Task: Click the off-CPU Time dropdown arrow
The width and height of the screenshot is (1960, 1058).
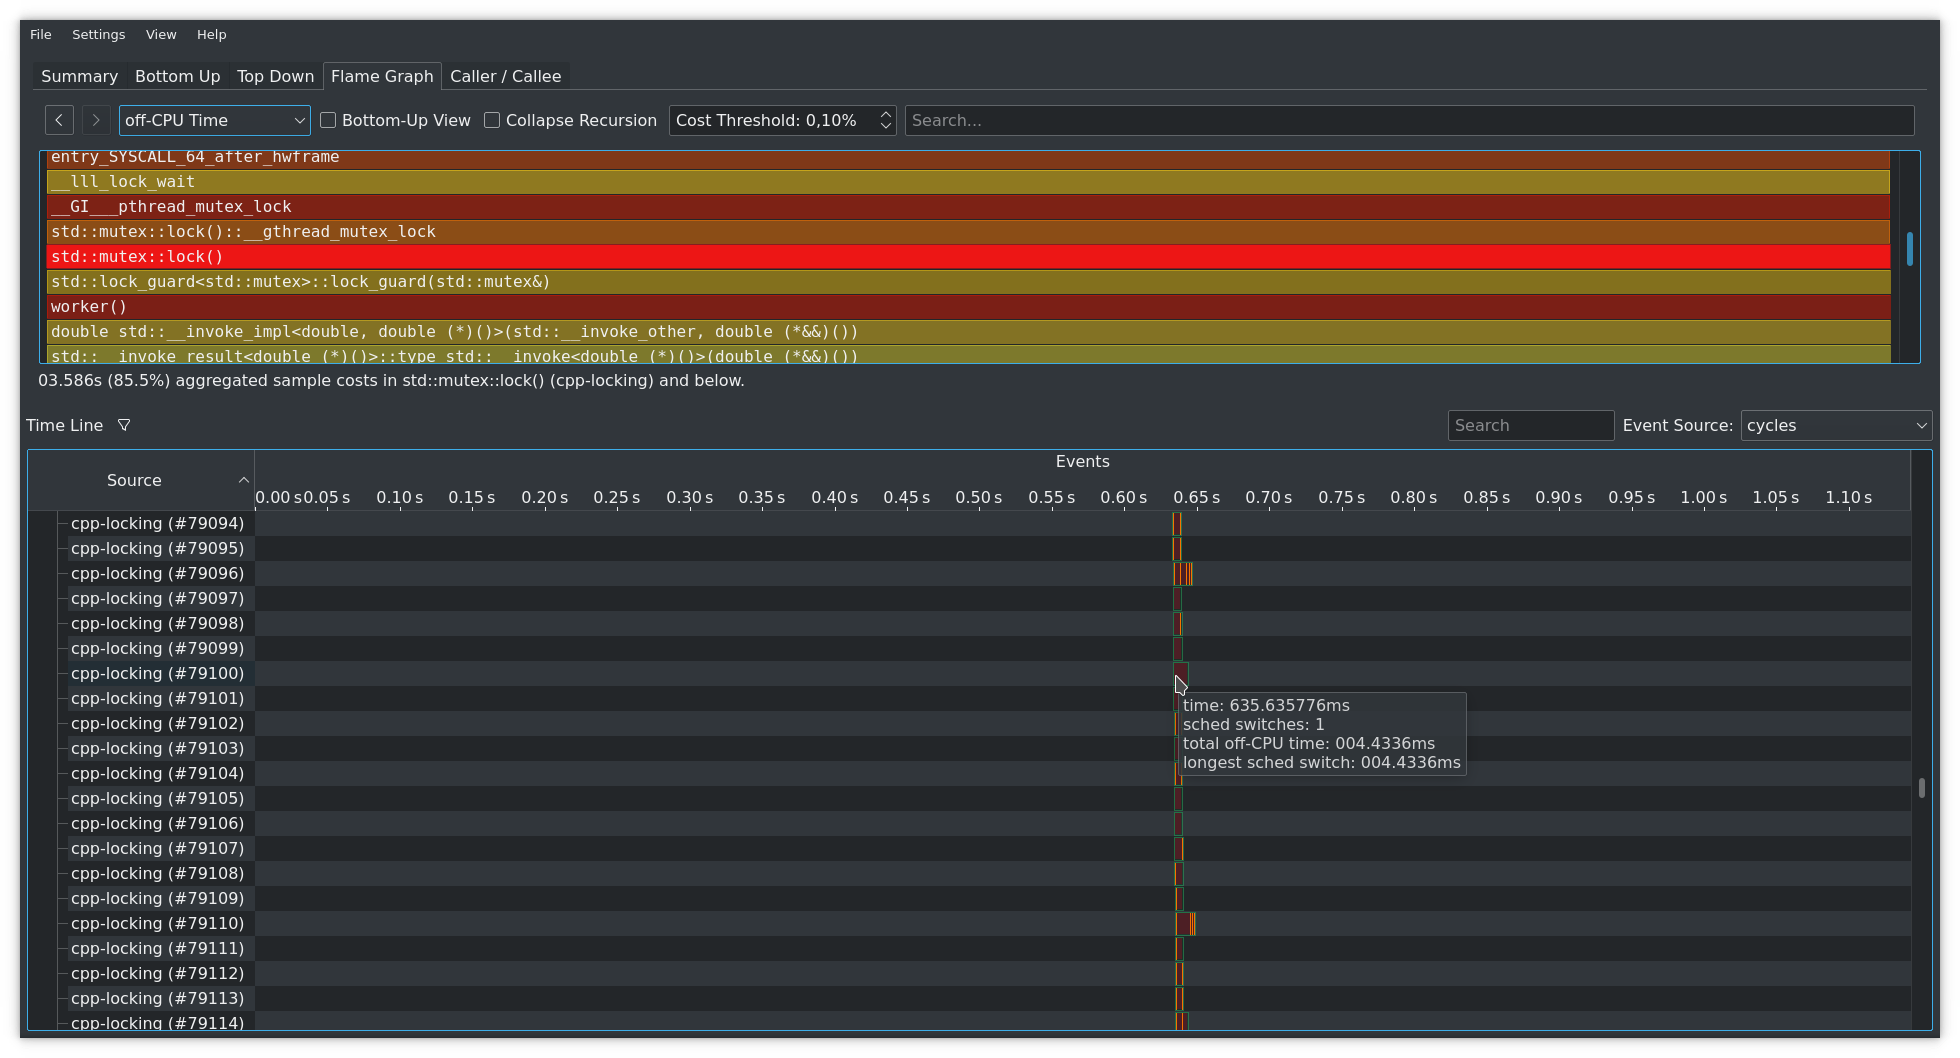Action: tap(299, 120)
